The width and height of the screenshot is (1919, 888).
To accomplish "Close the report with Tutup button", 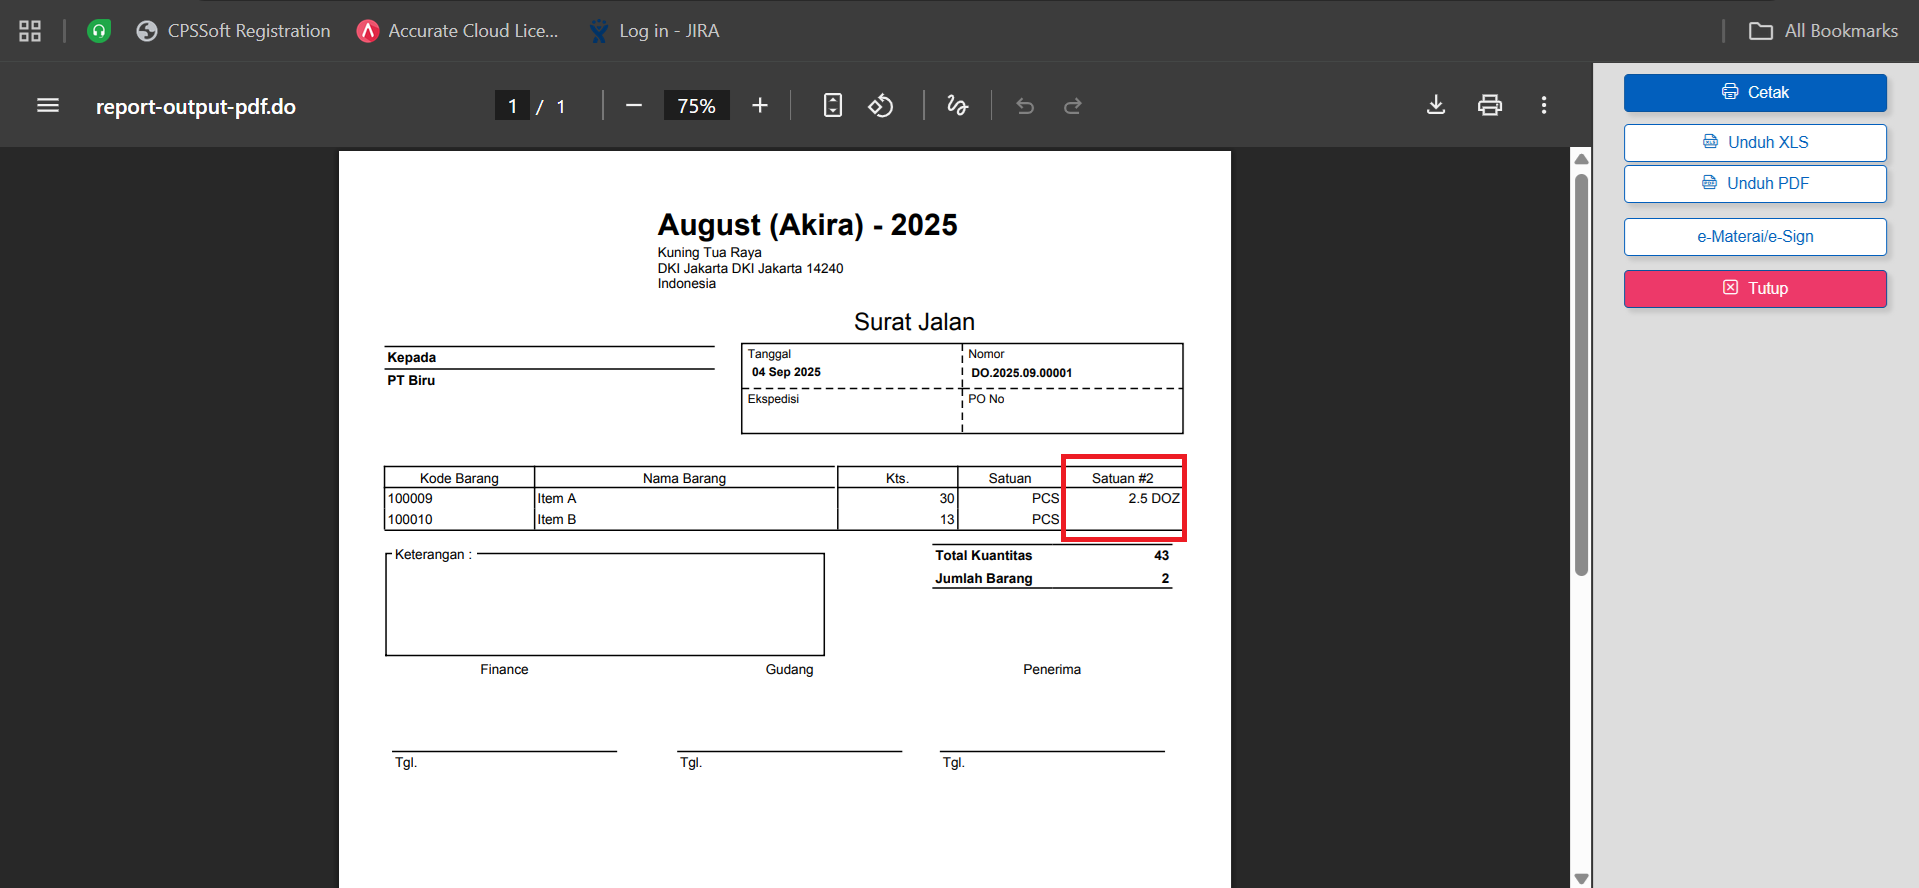I will [x=1755, y=289].
